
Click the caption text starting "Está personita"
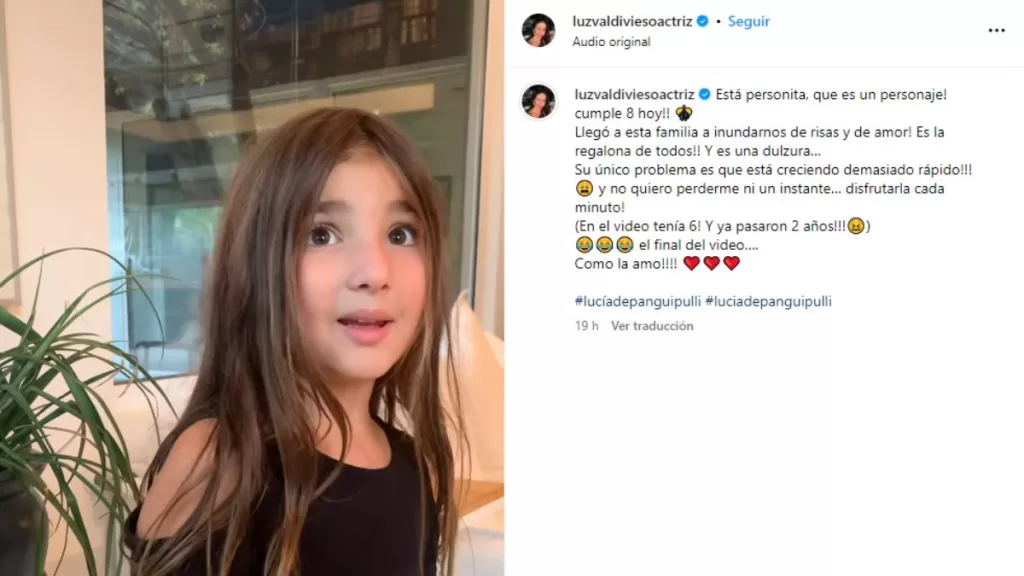[831, 94]
